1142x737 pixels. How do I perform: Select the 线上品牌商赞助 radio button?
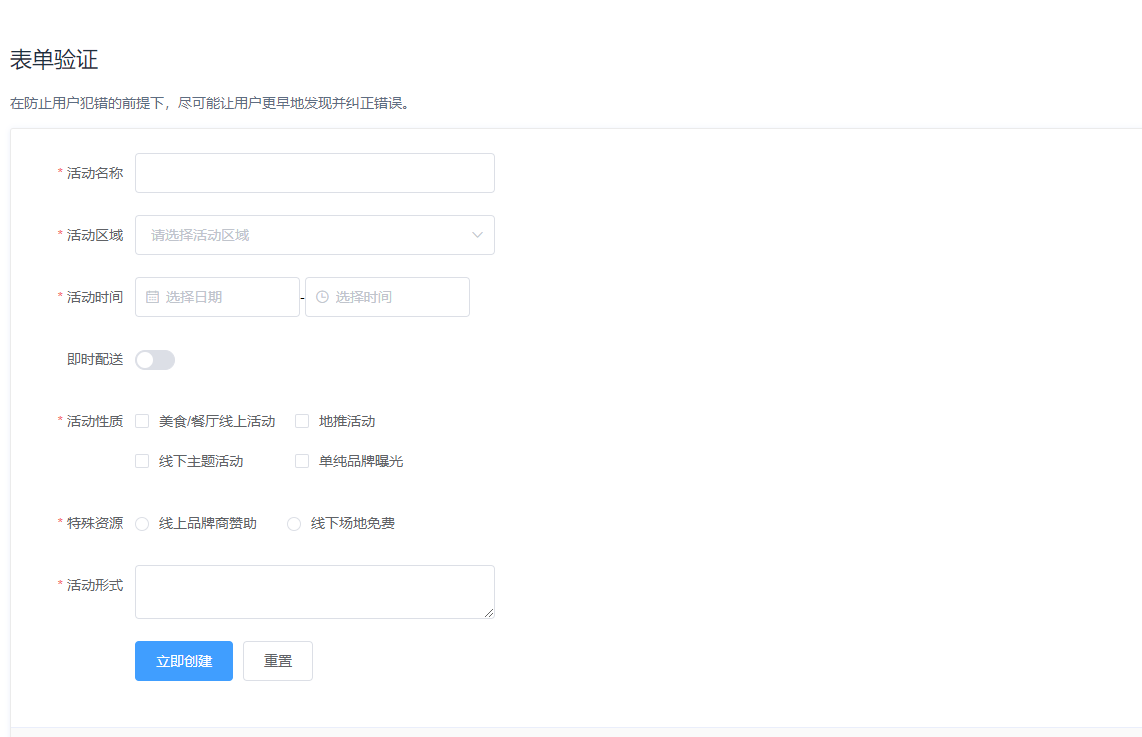141,523
